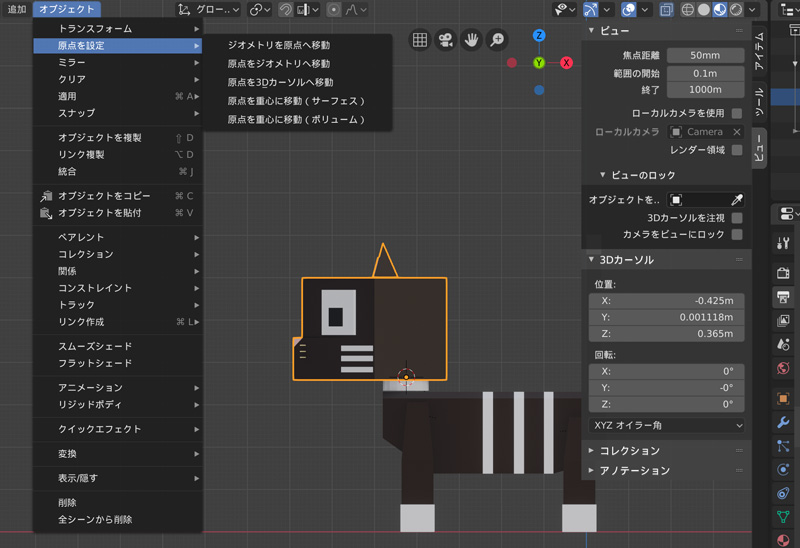Open the XYZ オイラー角 rotation mode dropdown
This screenshot has width=800, height=548.
[x=667, y=425]
